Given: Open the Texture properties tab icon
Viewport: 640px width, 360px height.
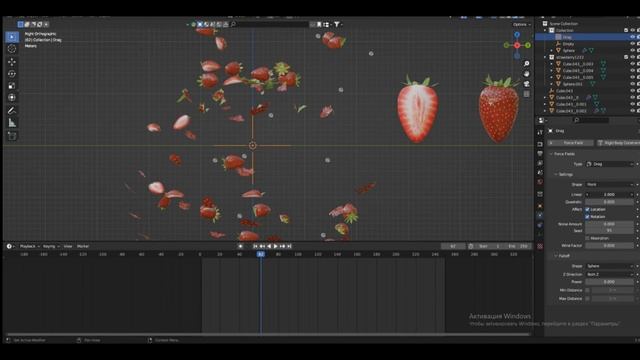Looking at the screenshot, I should click(x=540, y=247).
